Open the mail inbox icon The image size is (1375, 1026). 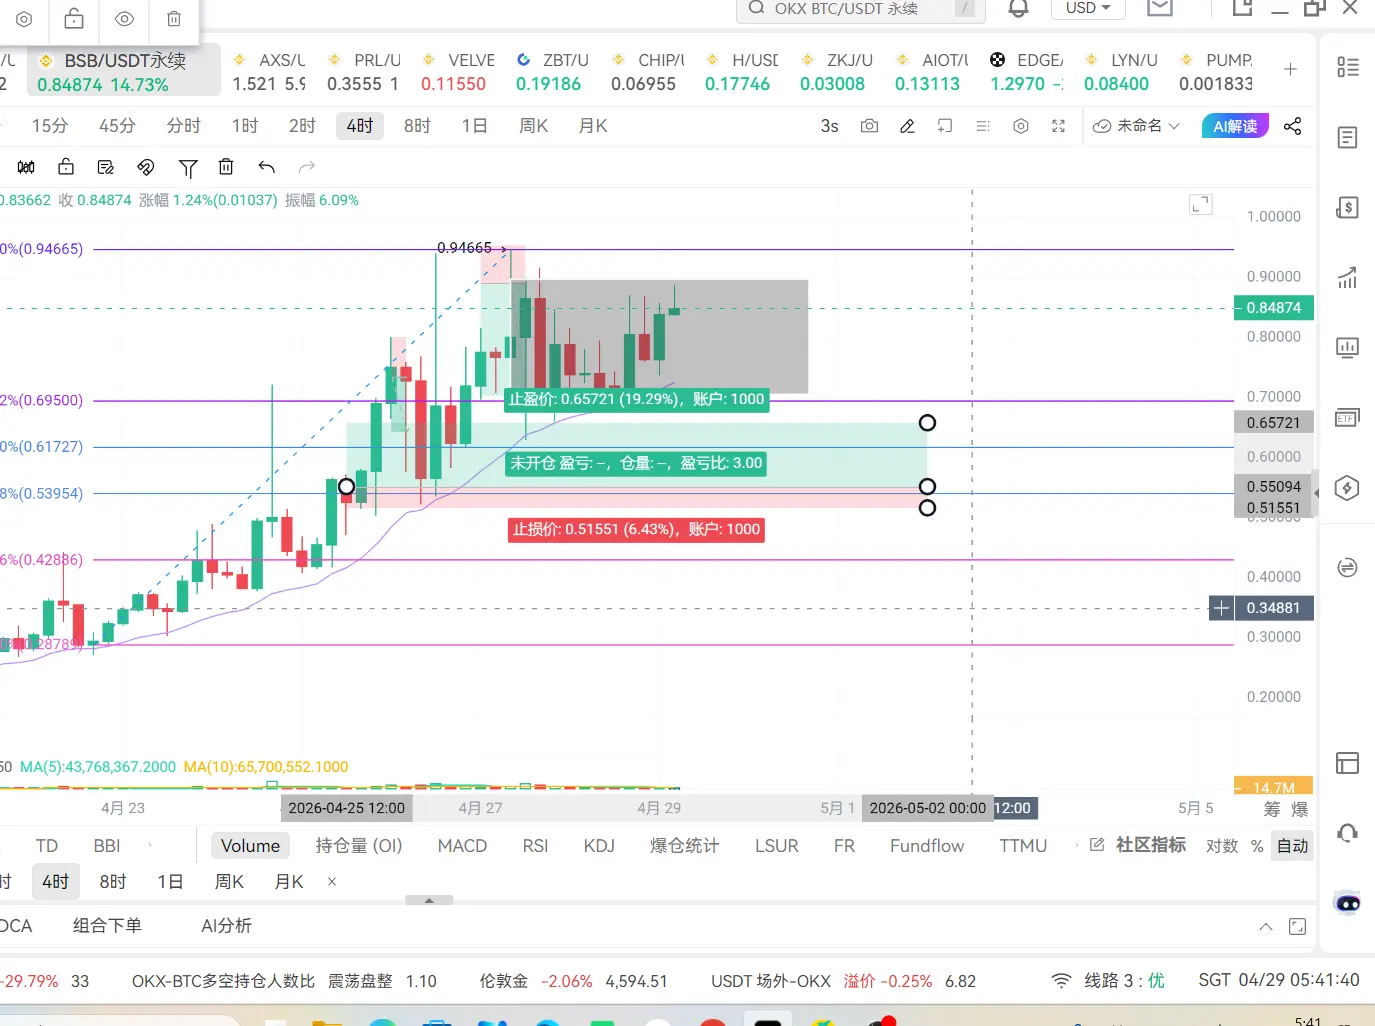point(1160,8)
